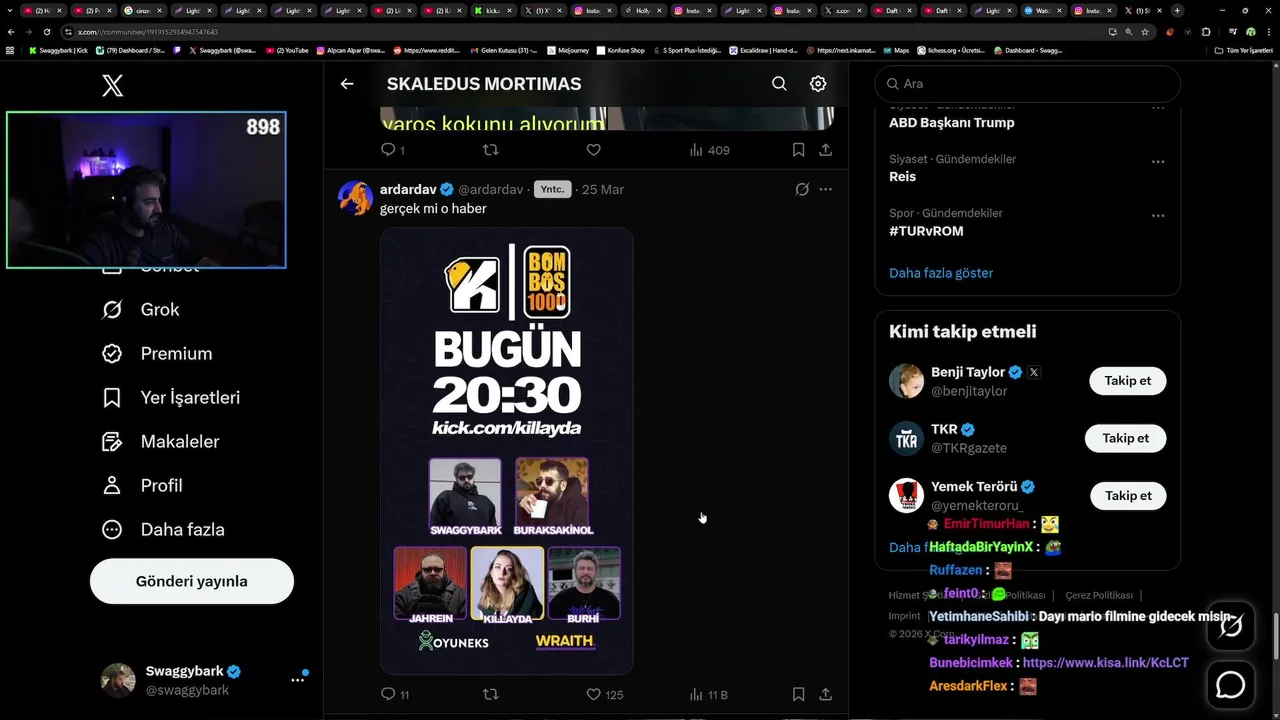Image resolution: width=1280 pixels, height=720 pixels.
Task: Click the Gönderi yayınla button
Action: tap(192, 581)
